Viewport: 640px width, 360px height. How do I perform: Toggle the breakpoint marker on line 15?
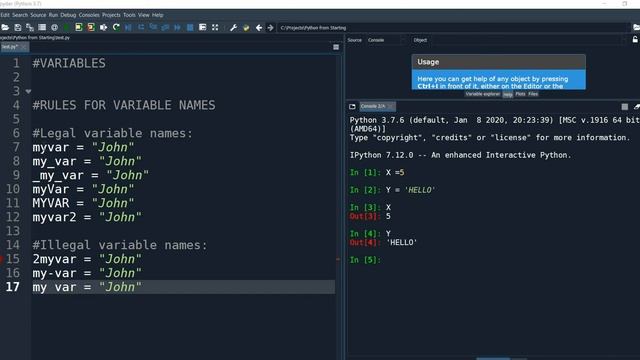coord(2,259)
